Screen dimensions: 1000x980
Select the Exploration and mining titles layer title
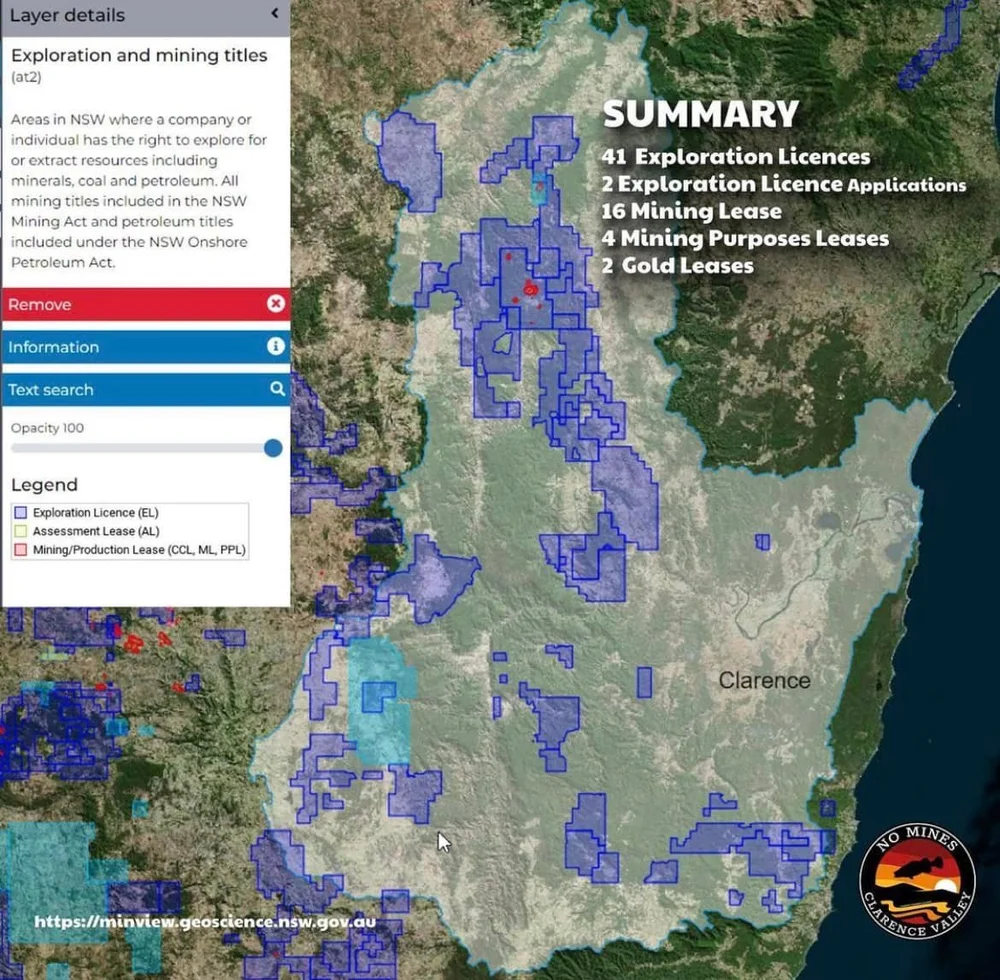tap(138, 55)
